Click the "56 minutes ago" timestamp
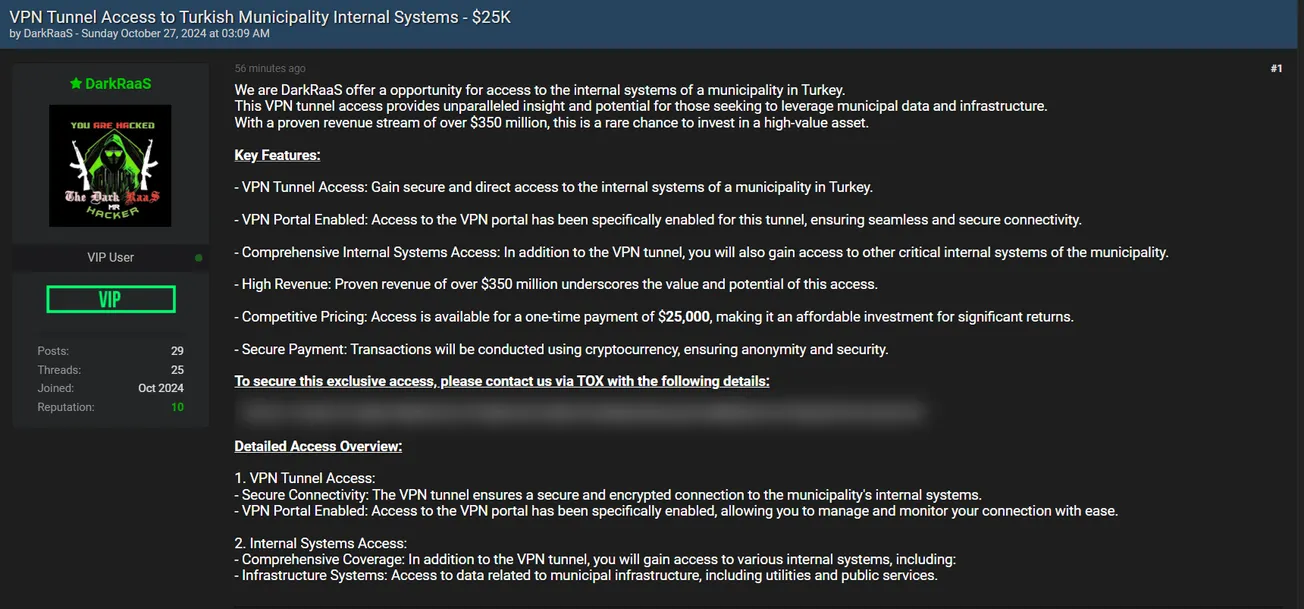Viewport: 1304px width, 609px height. [270, 69]
